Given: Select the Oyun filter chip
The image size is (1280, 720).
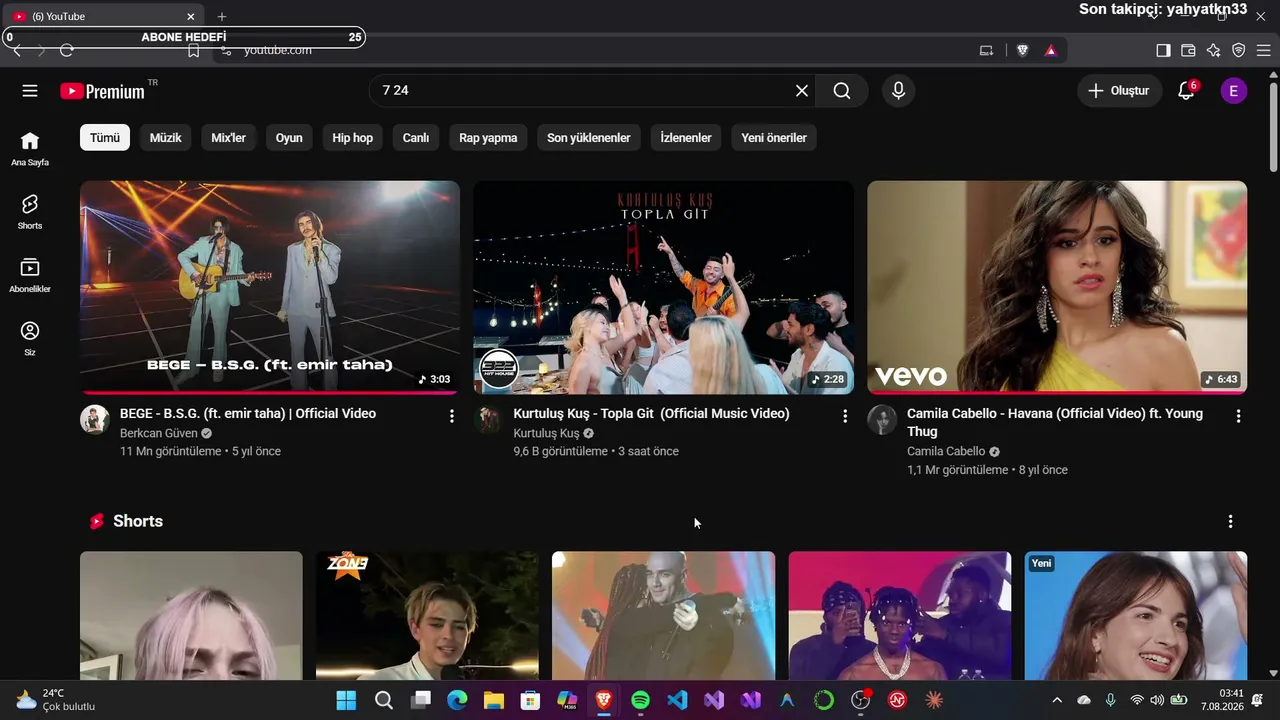Looking at the screenshot, I should pos(289,138).
